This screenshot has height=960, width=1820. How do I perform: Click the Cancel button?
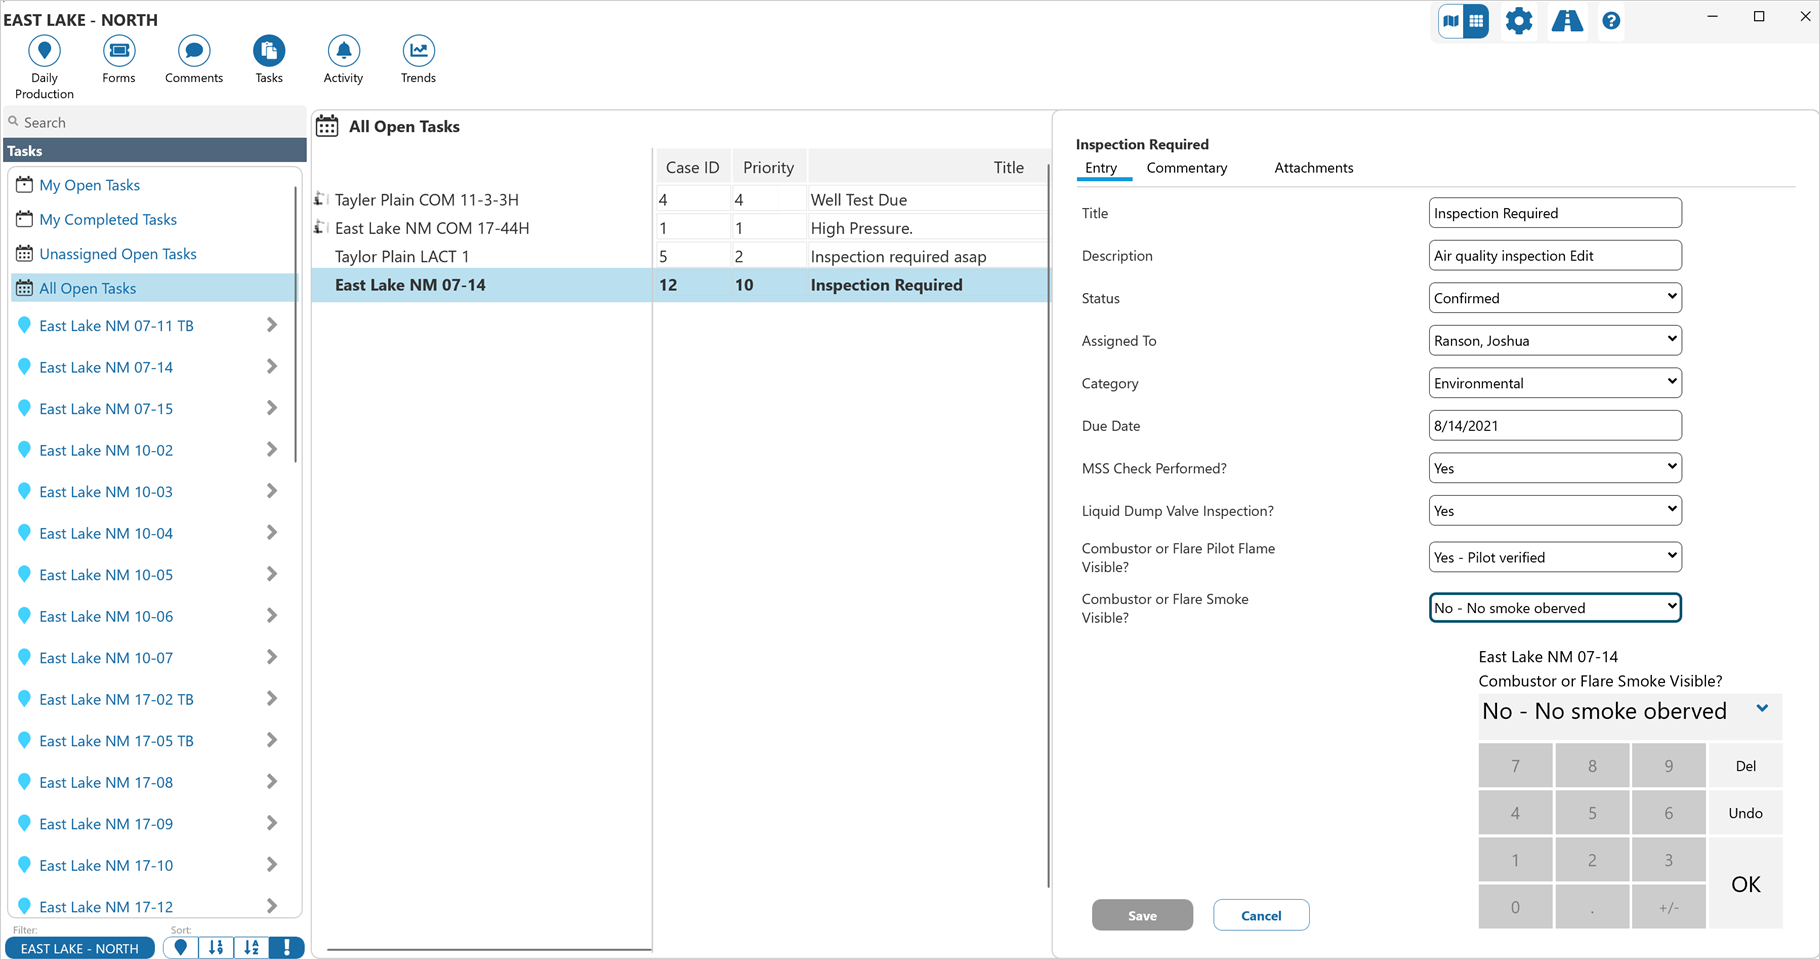pos(1261,915)
